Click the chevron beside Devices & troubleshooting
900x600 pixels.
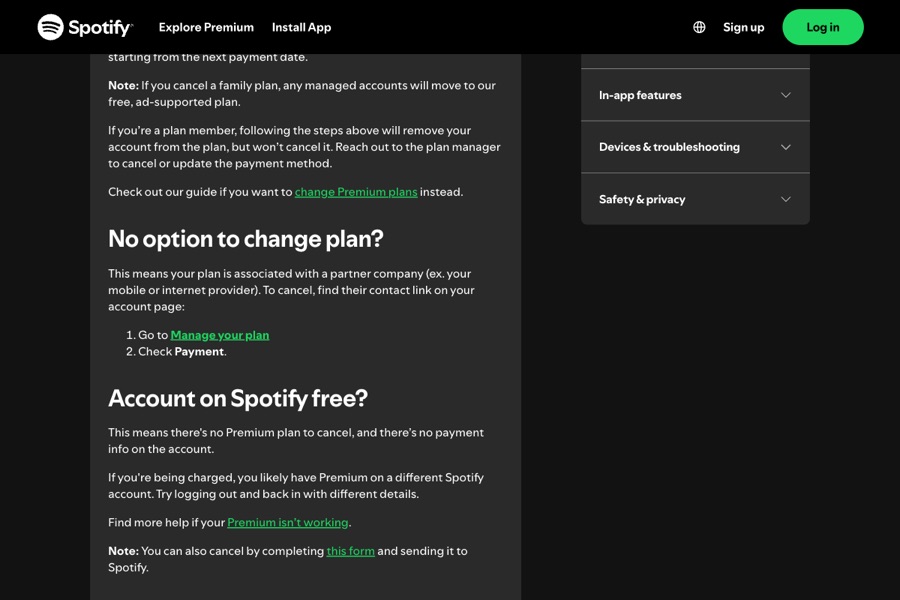click(786, 147)
